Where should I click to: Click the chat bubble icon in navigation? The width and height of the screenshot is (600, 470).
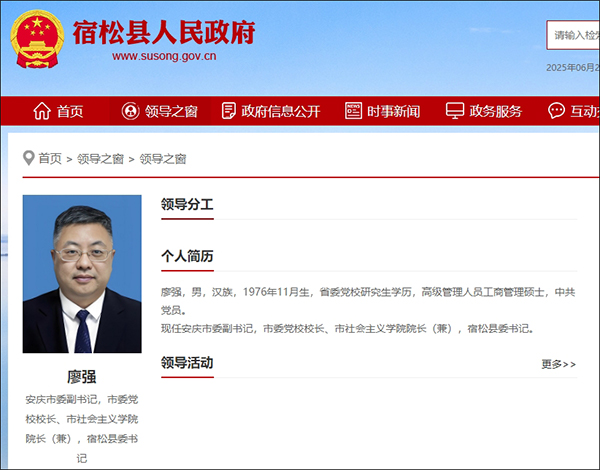(x=556, y=111)
